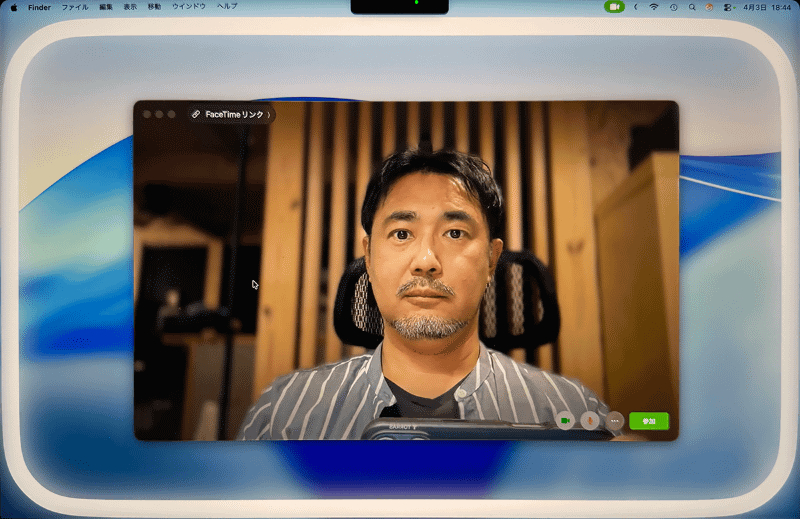Open the Finder menu

pos(39,7)
